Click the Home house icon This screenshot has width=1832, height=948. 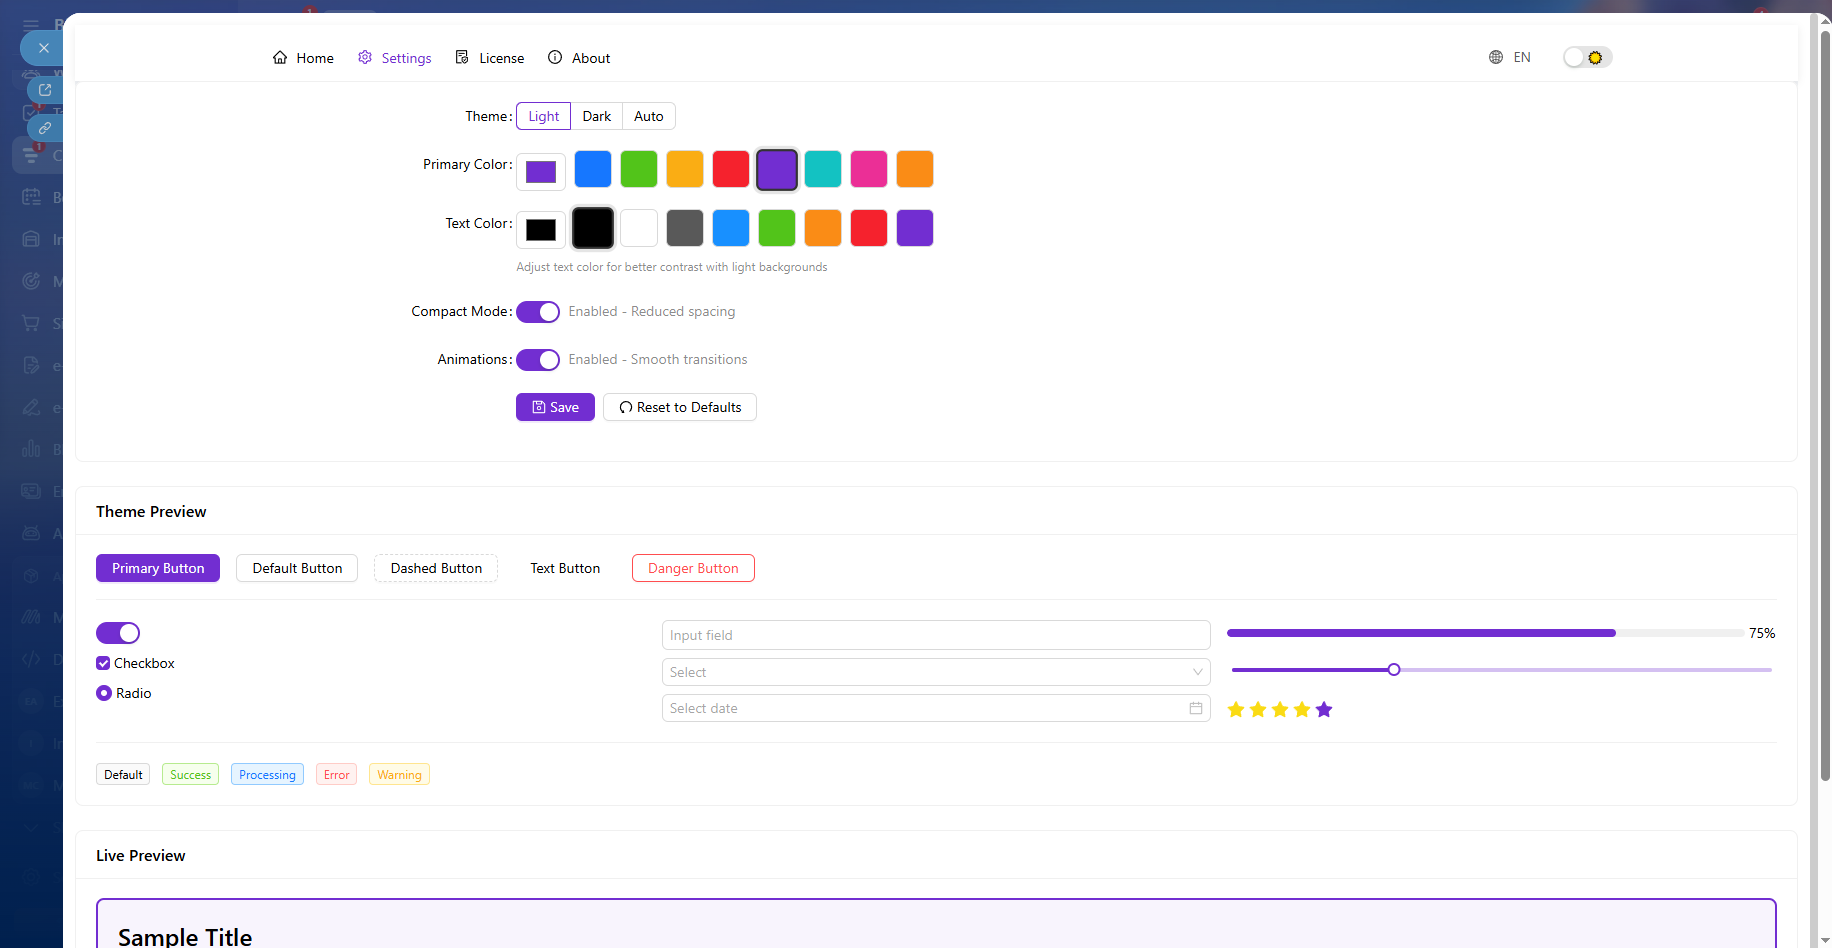pyautogui.click(x=280, y=58)
